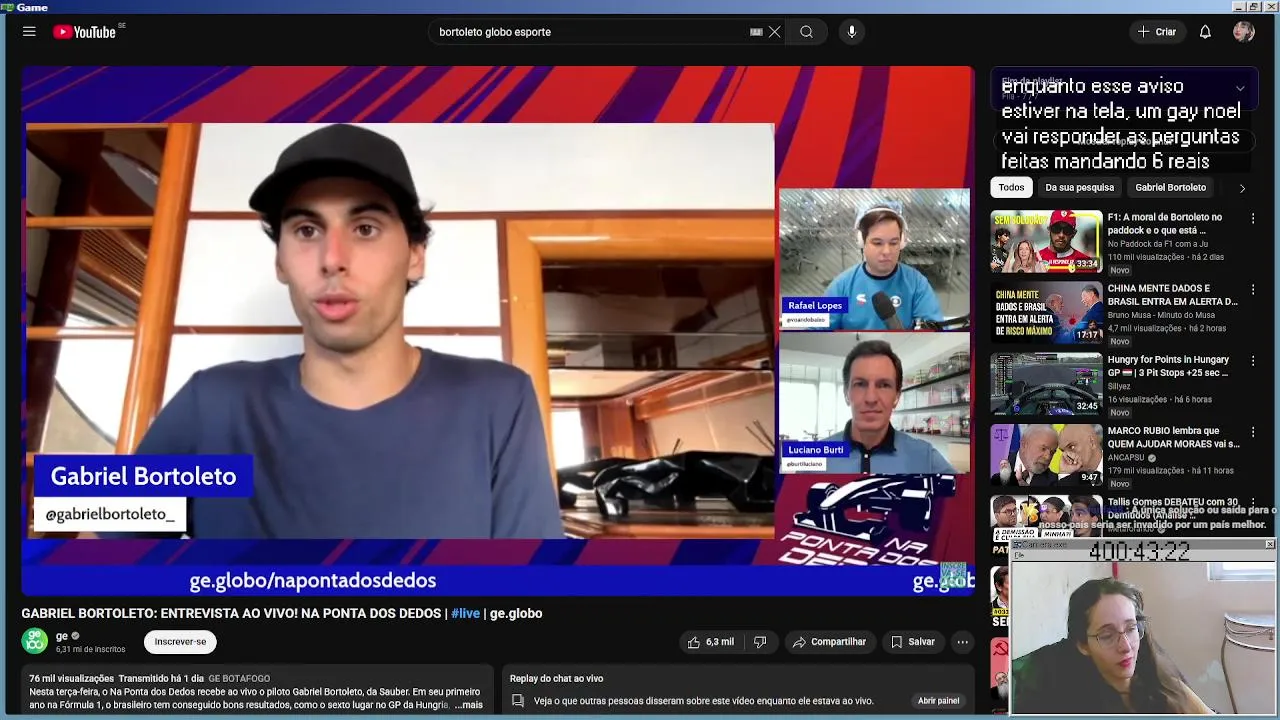This screenshot has height=720, width=1280.
Task: Open title 'MARCO RUBIO lembra que QUEM AJUDAR MORAES'
Action: pyautogui.click(x=1173, y=437)
